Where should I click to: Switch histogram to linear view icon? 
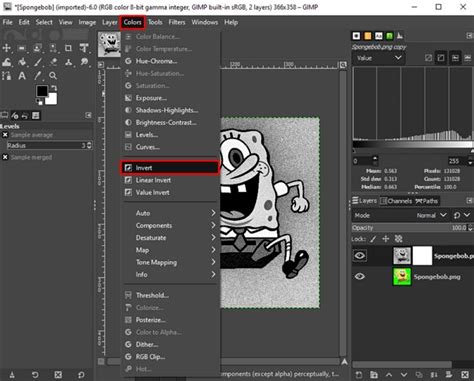(x=428, y=58)
